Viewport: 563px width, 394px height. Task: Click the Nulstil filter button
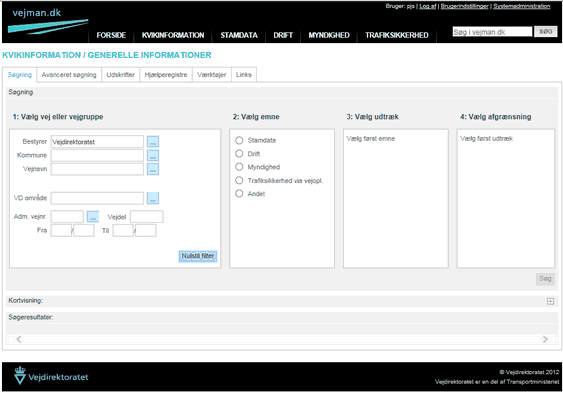[197, 256]
